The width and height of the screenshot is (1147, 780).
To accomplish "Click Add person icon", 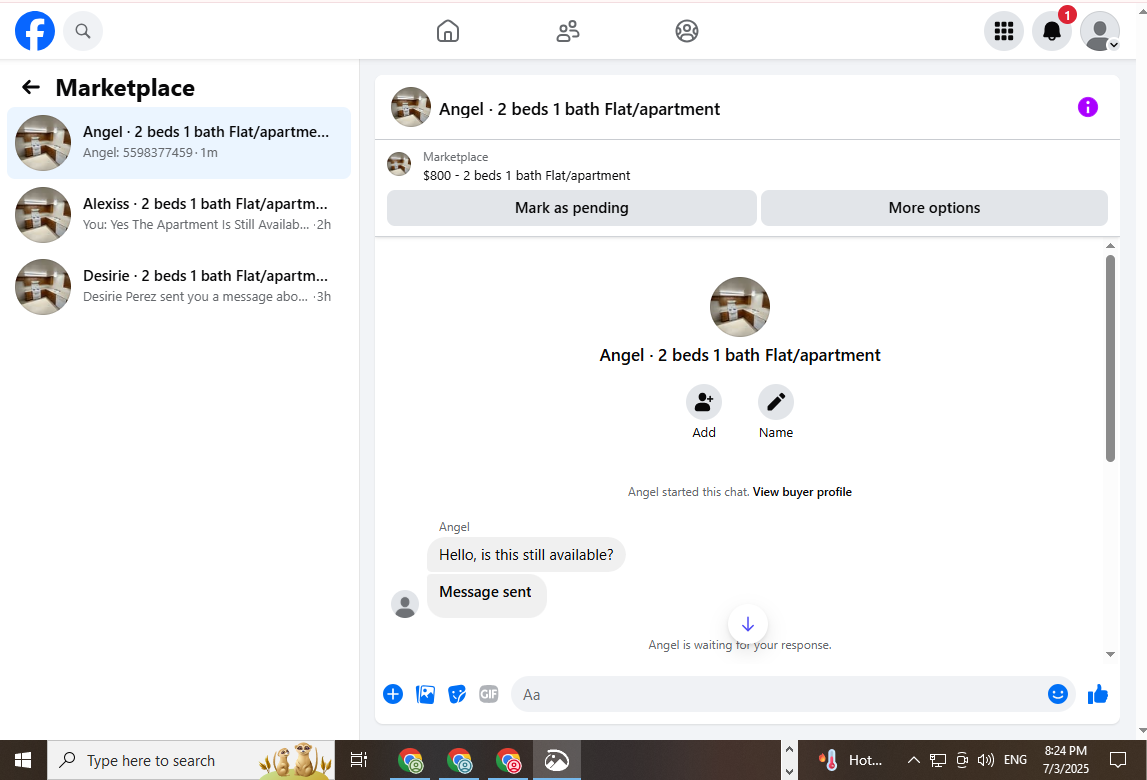I will [x=704, y=402].
